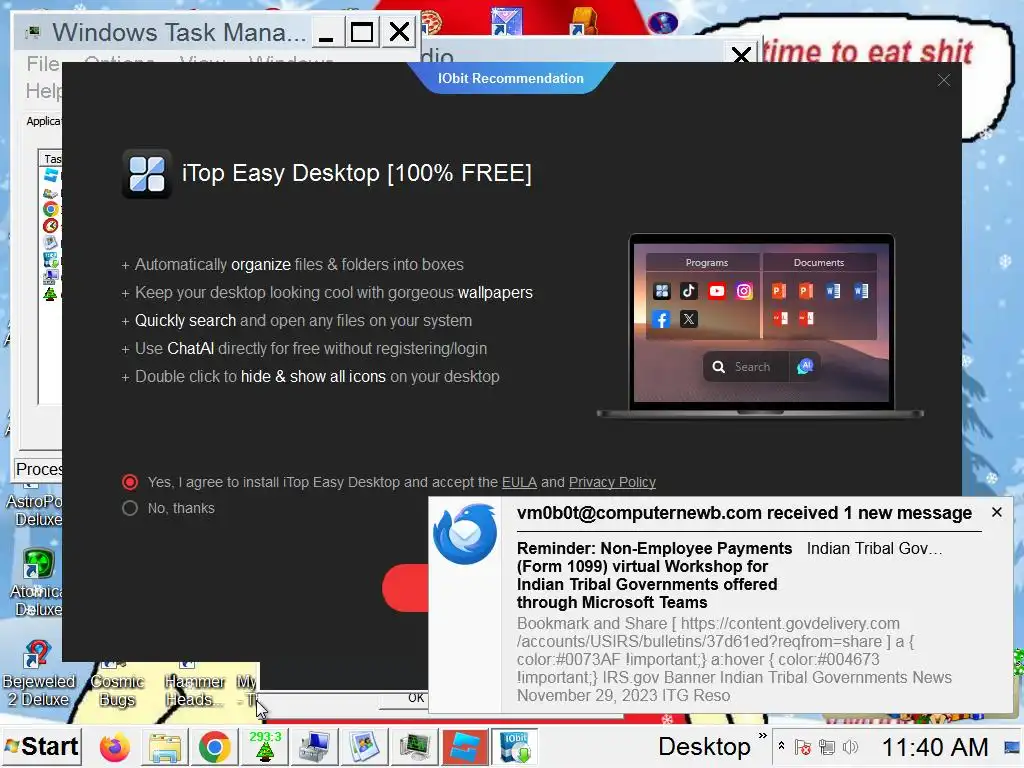This screenshot has width=1024, height=768.
Task: Open the computer toolbox taskbar icon
Action: click(314, 747)
